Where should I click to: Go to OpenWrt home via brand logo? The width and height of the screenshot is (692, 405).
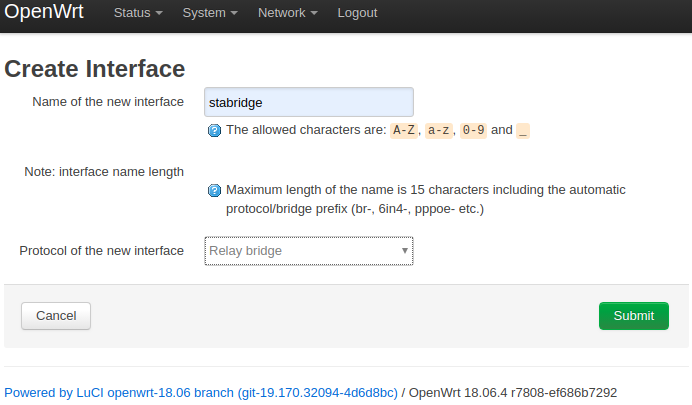44,11
